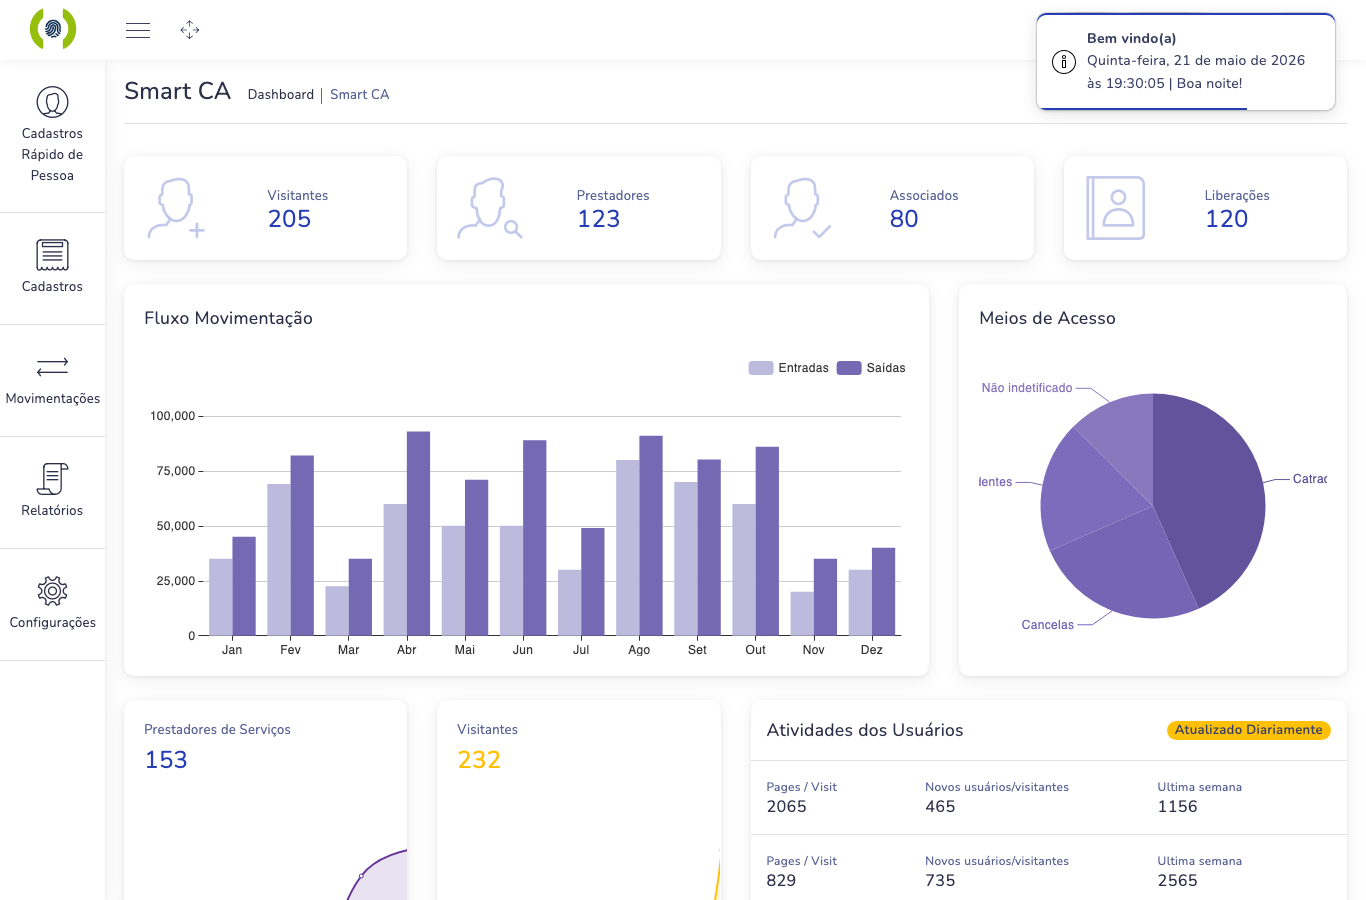Open the Configurações gear icon
The height and width of the screenshot is (900, 1366).
coord(52,591)
